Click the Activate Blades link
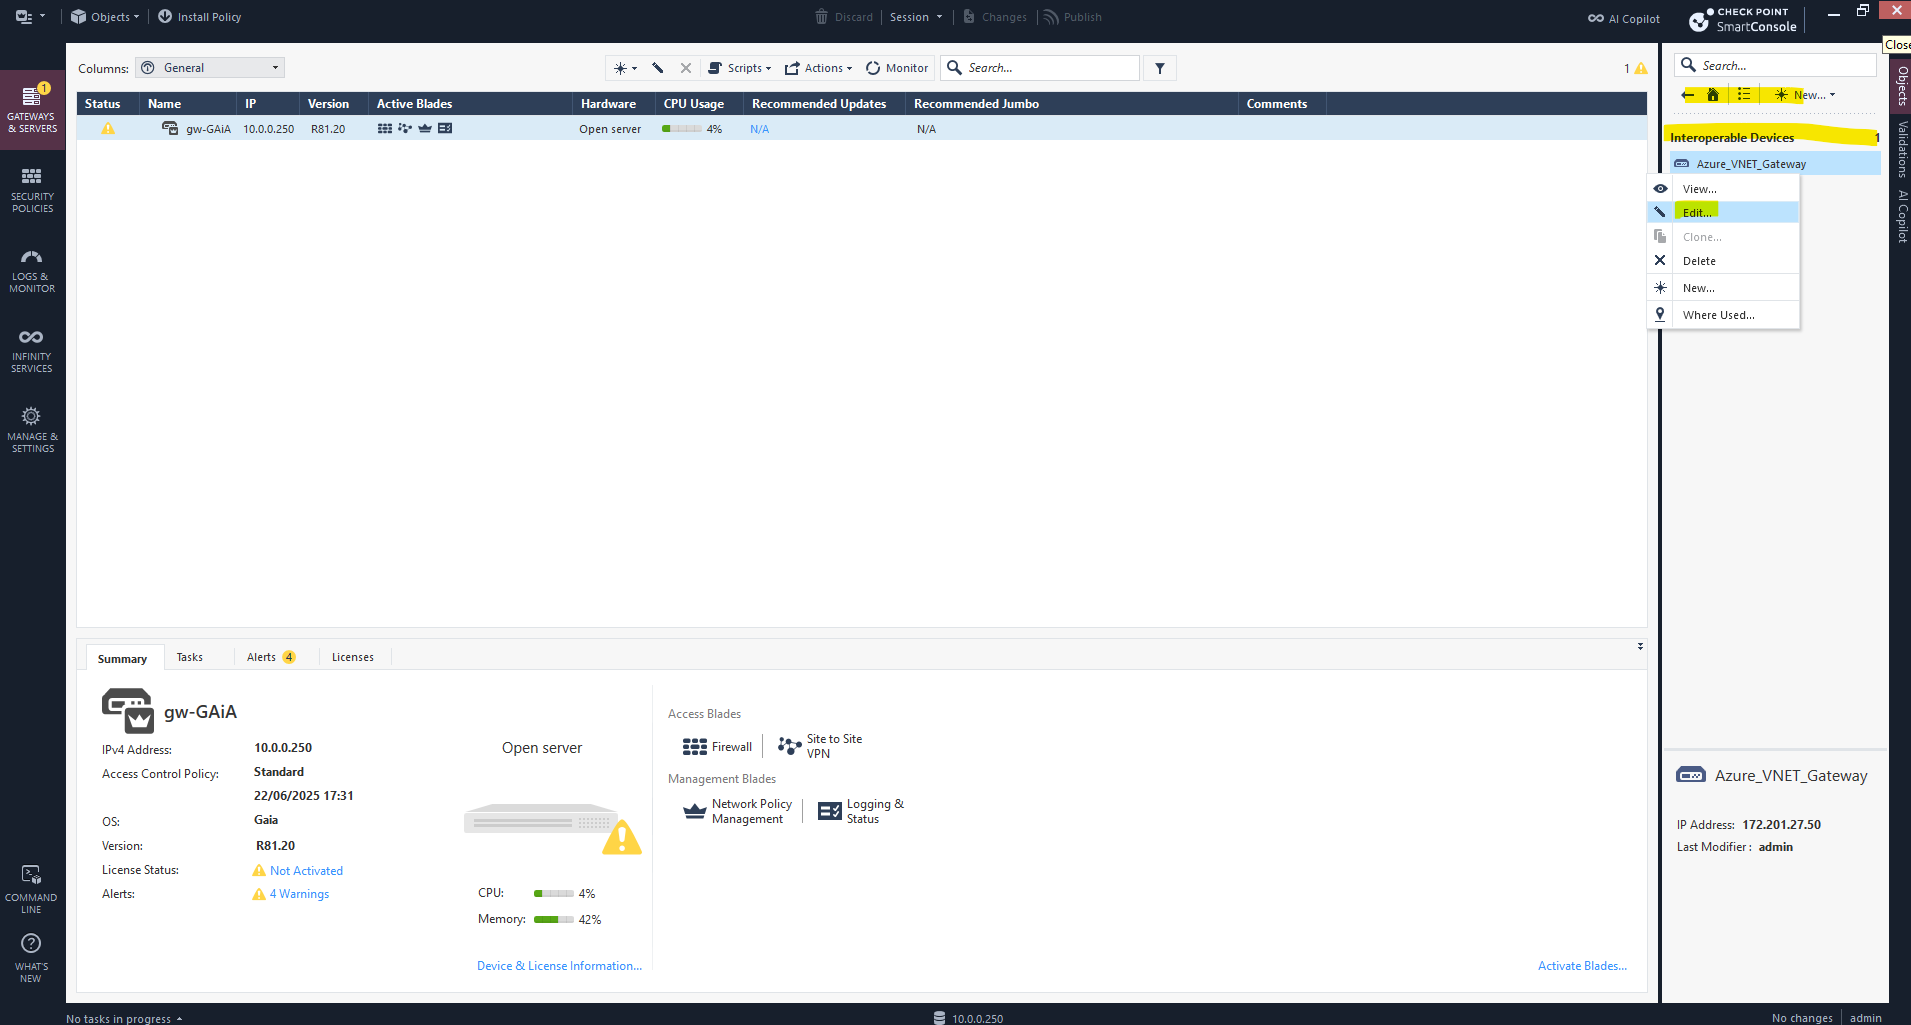This screenshot has width=1911, height=1025. (x=1582, y=966)
